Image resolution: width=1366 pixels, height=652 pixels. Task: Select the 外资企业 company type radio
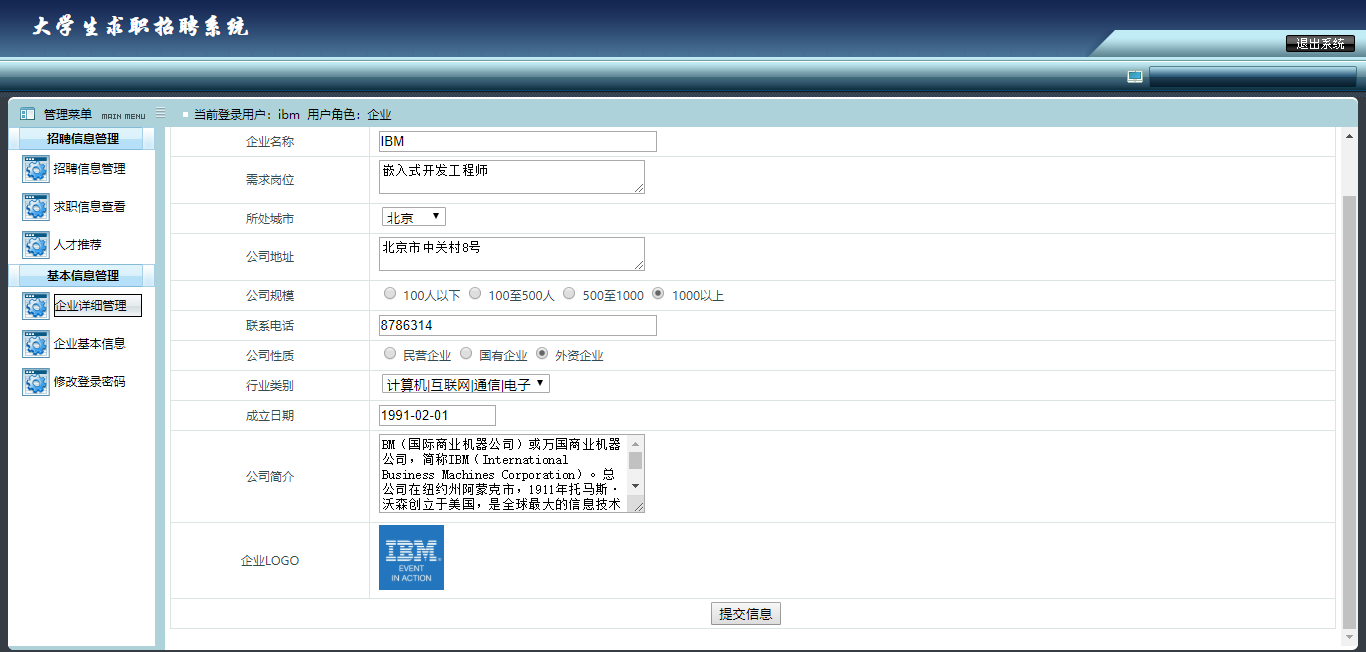point(542,354)
